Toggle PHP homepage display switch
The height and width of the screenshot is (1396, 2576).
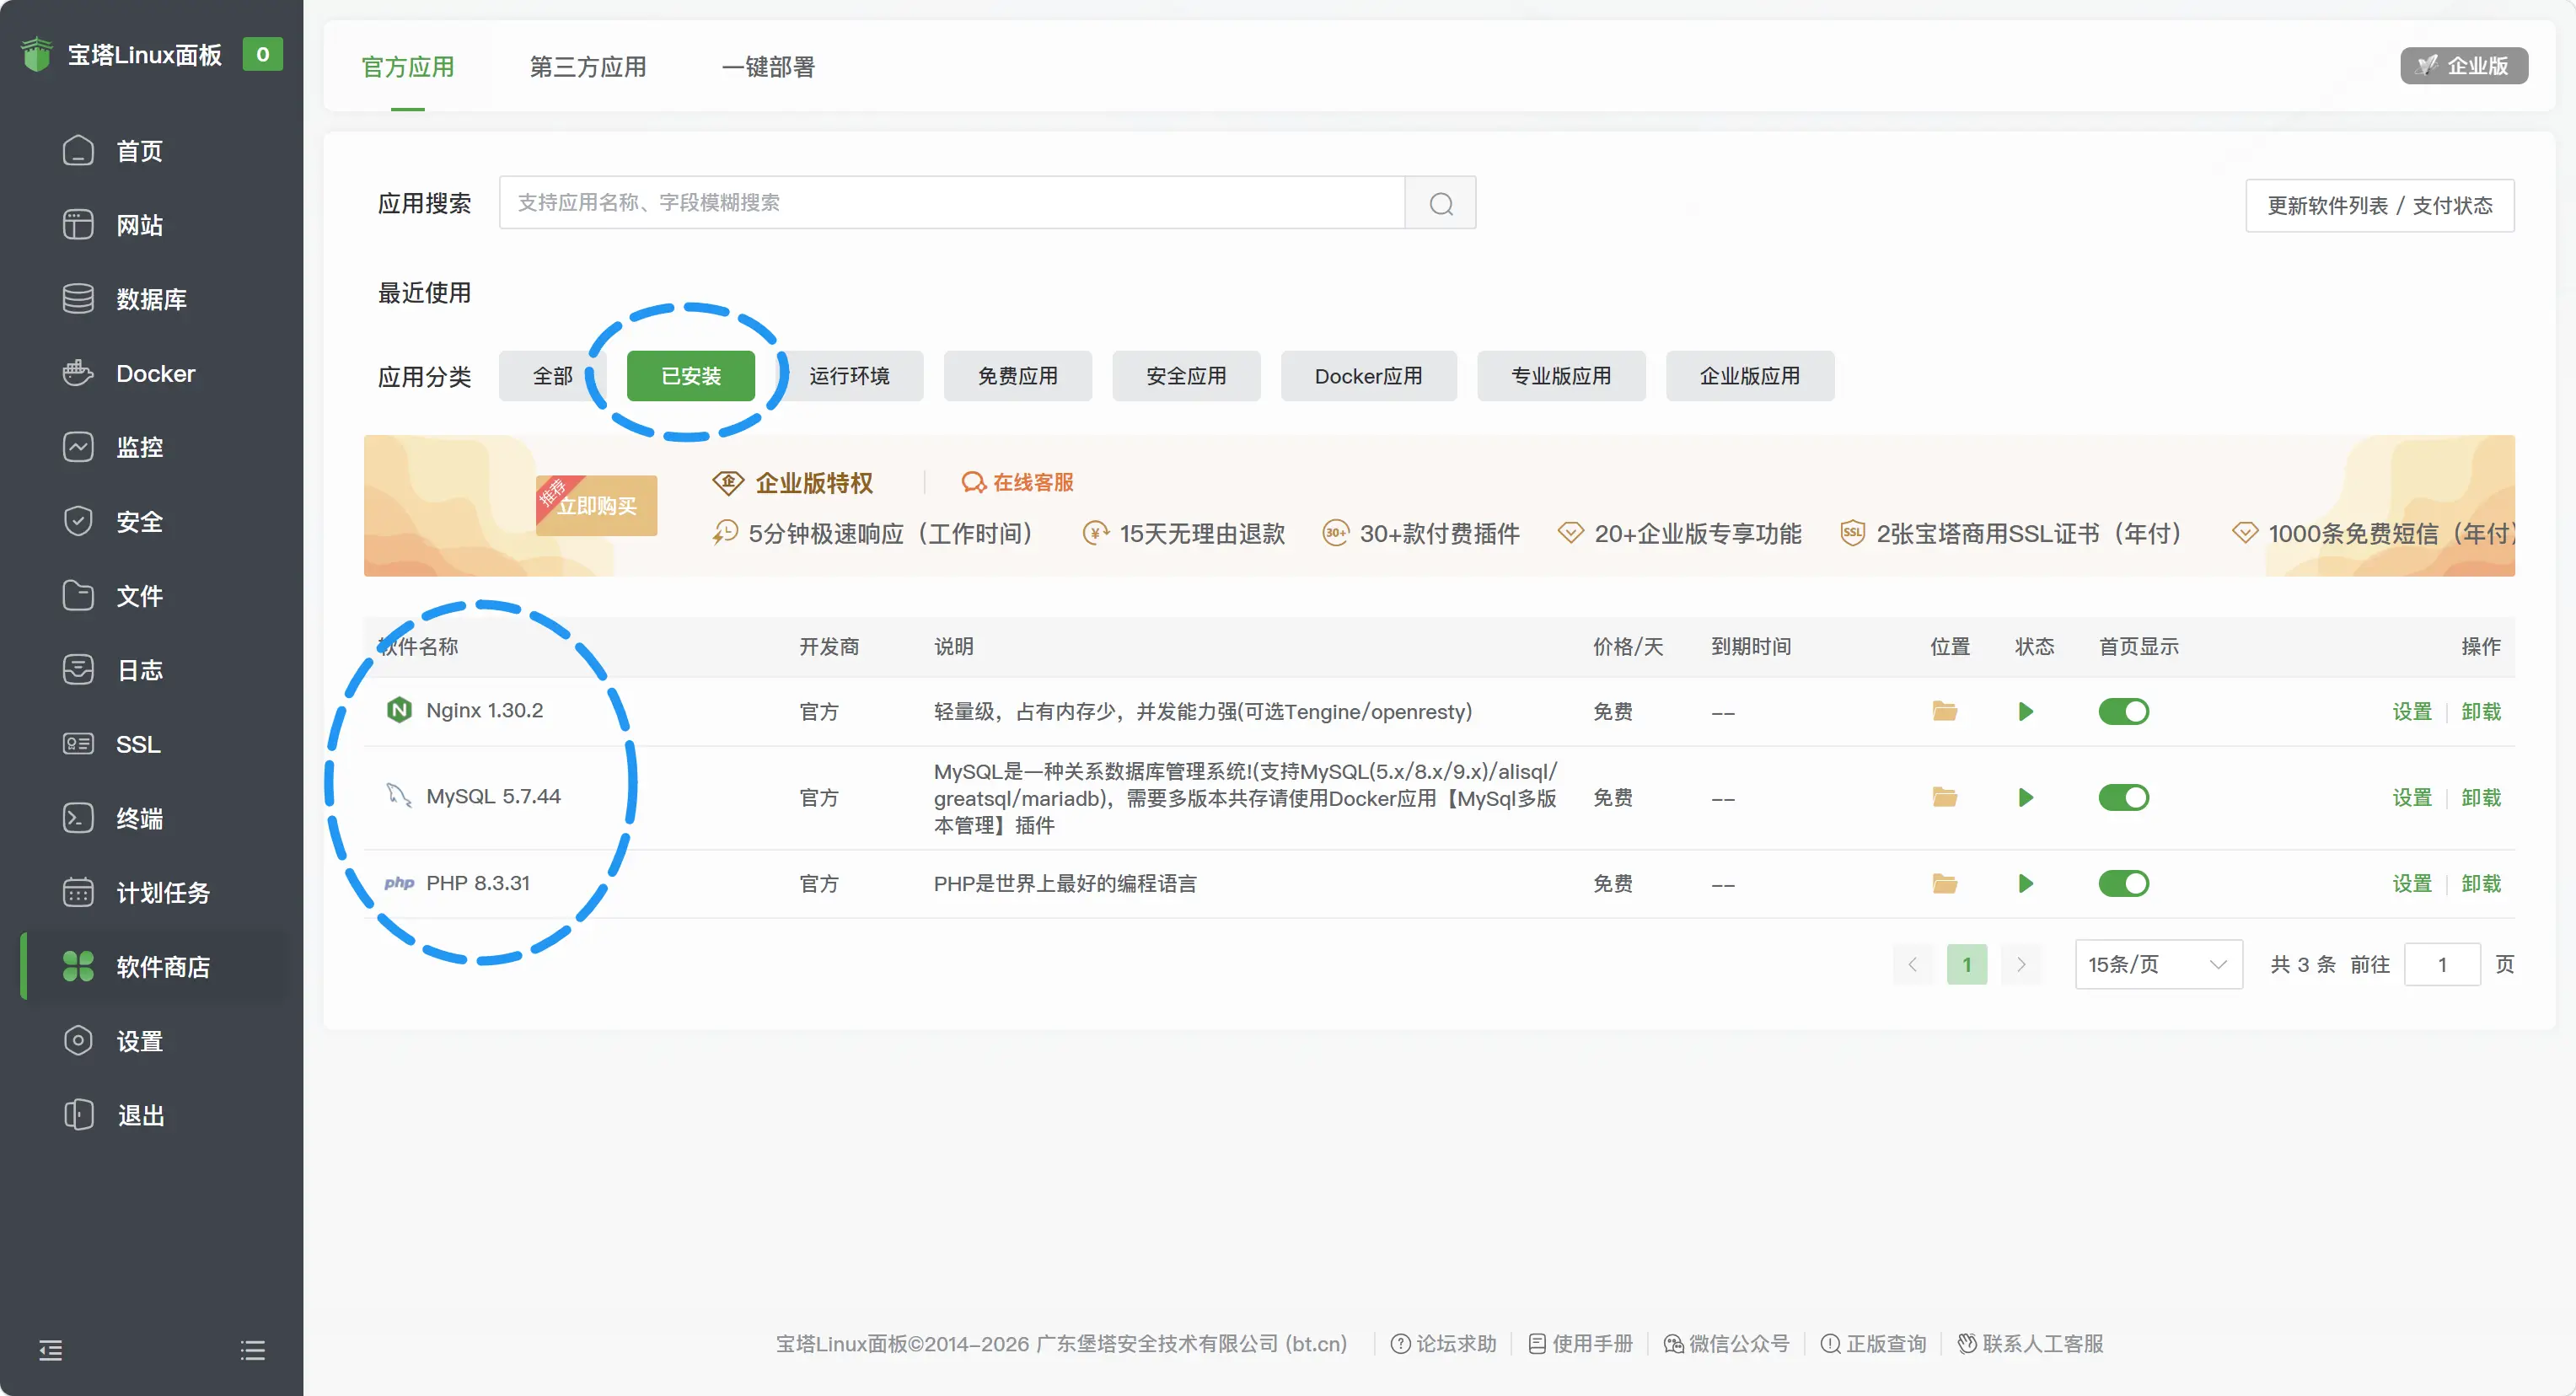[2124, 883]
